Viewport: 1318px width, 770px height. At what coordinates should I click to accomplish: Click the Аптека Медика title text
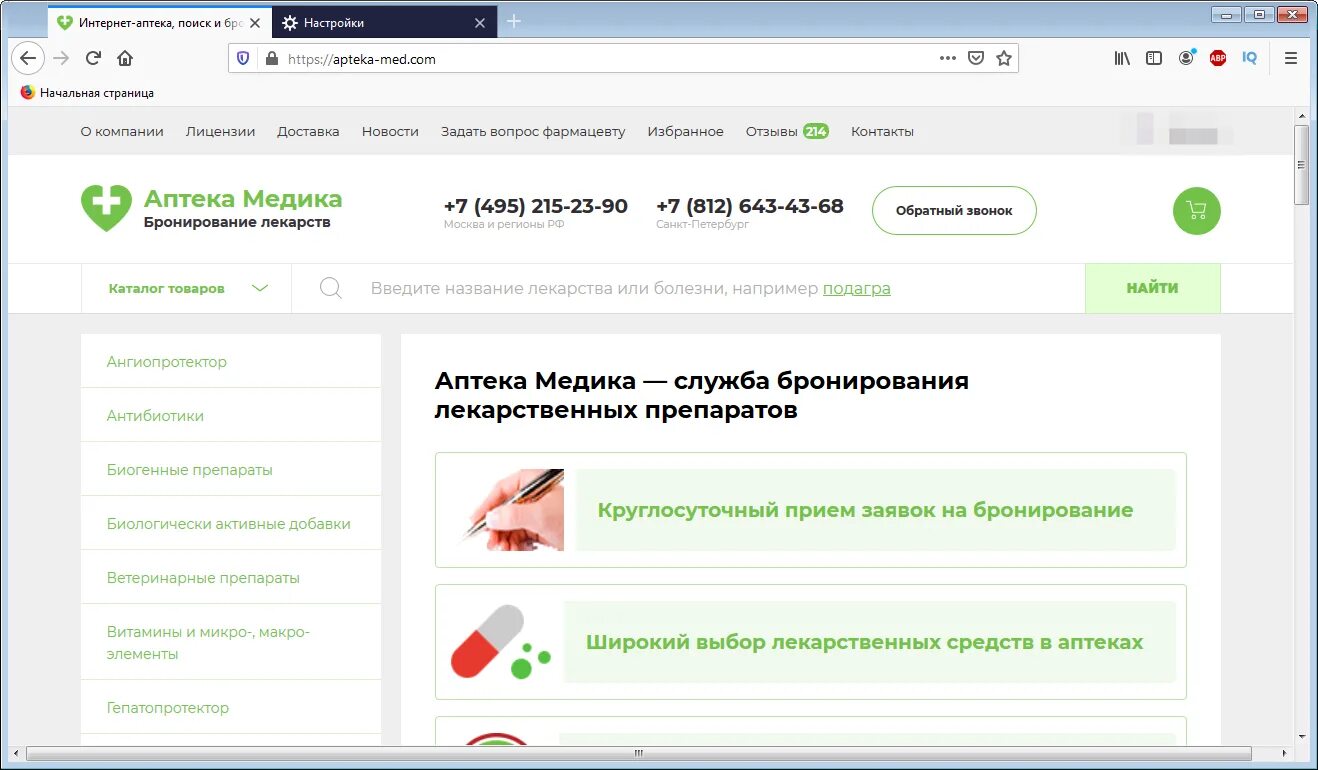pyautogui.click(x=243, y=199)
